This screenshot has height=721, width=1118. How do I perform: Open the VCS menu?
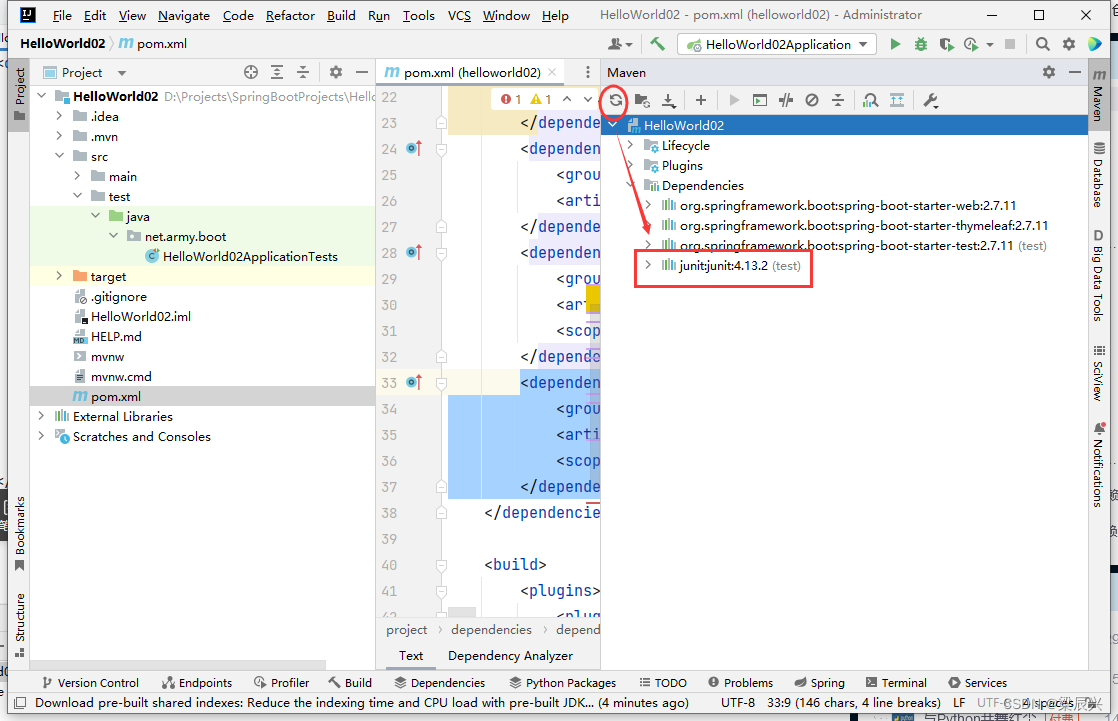tap(459, 15)
